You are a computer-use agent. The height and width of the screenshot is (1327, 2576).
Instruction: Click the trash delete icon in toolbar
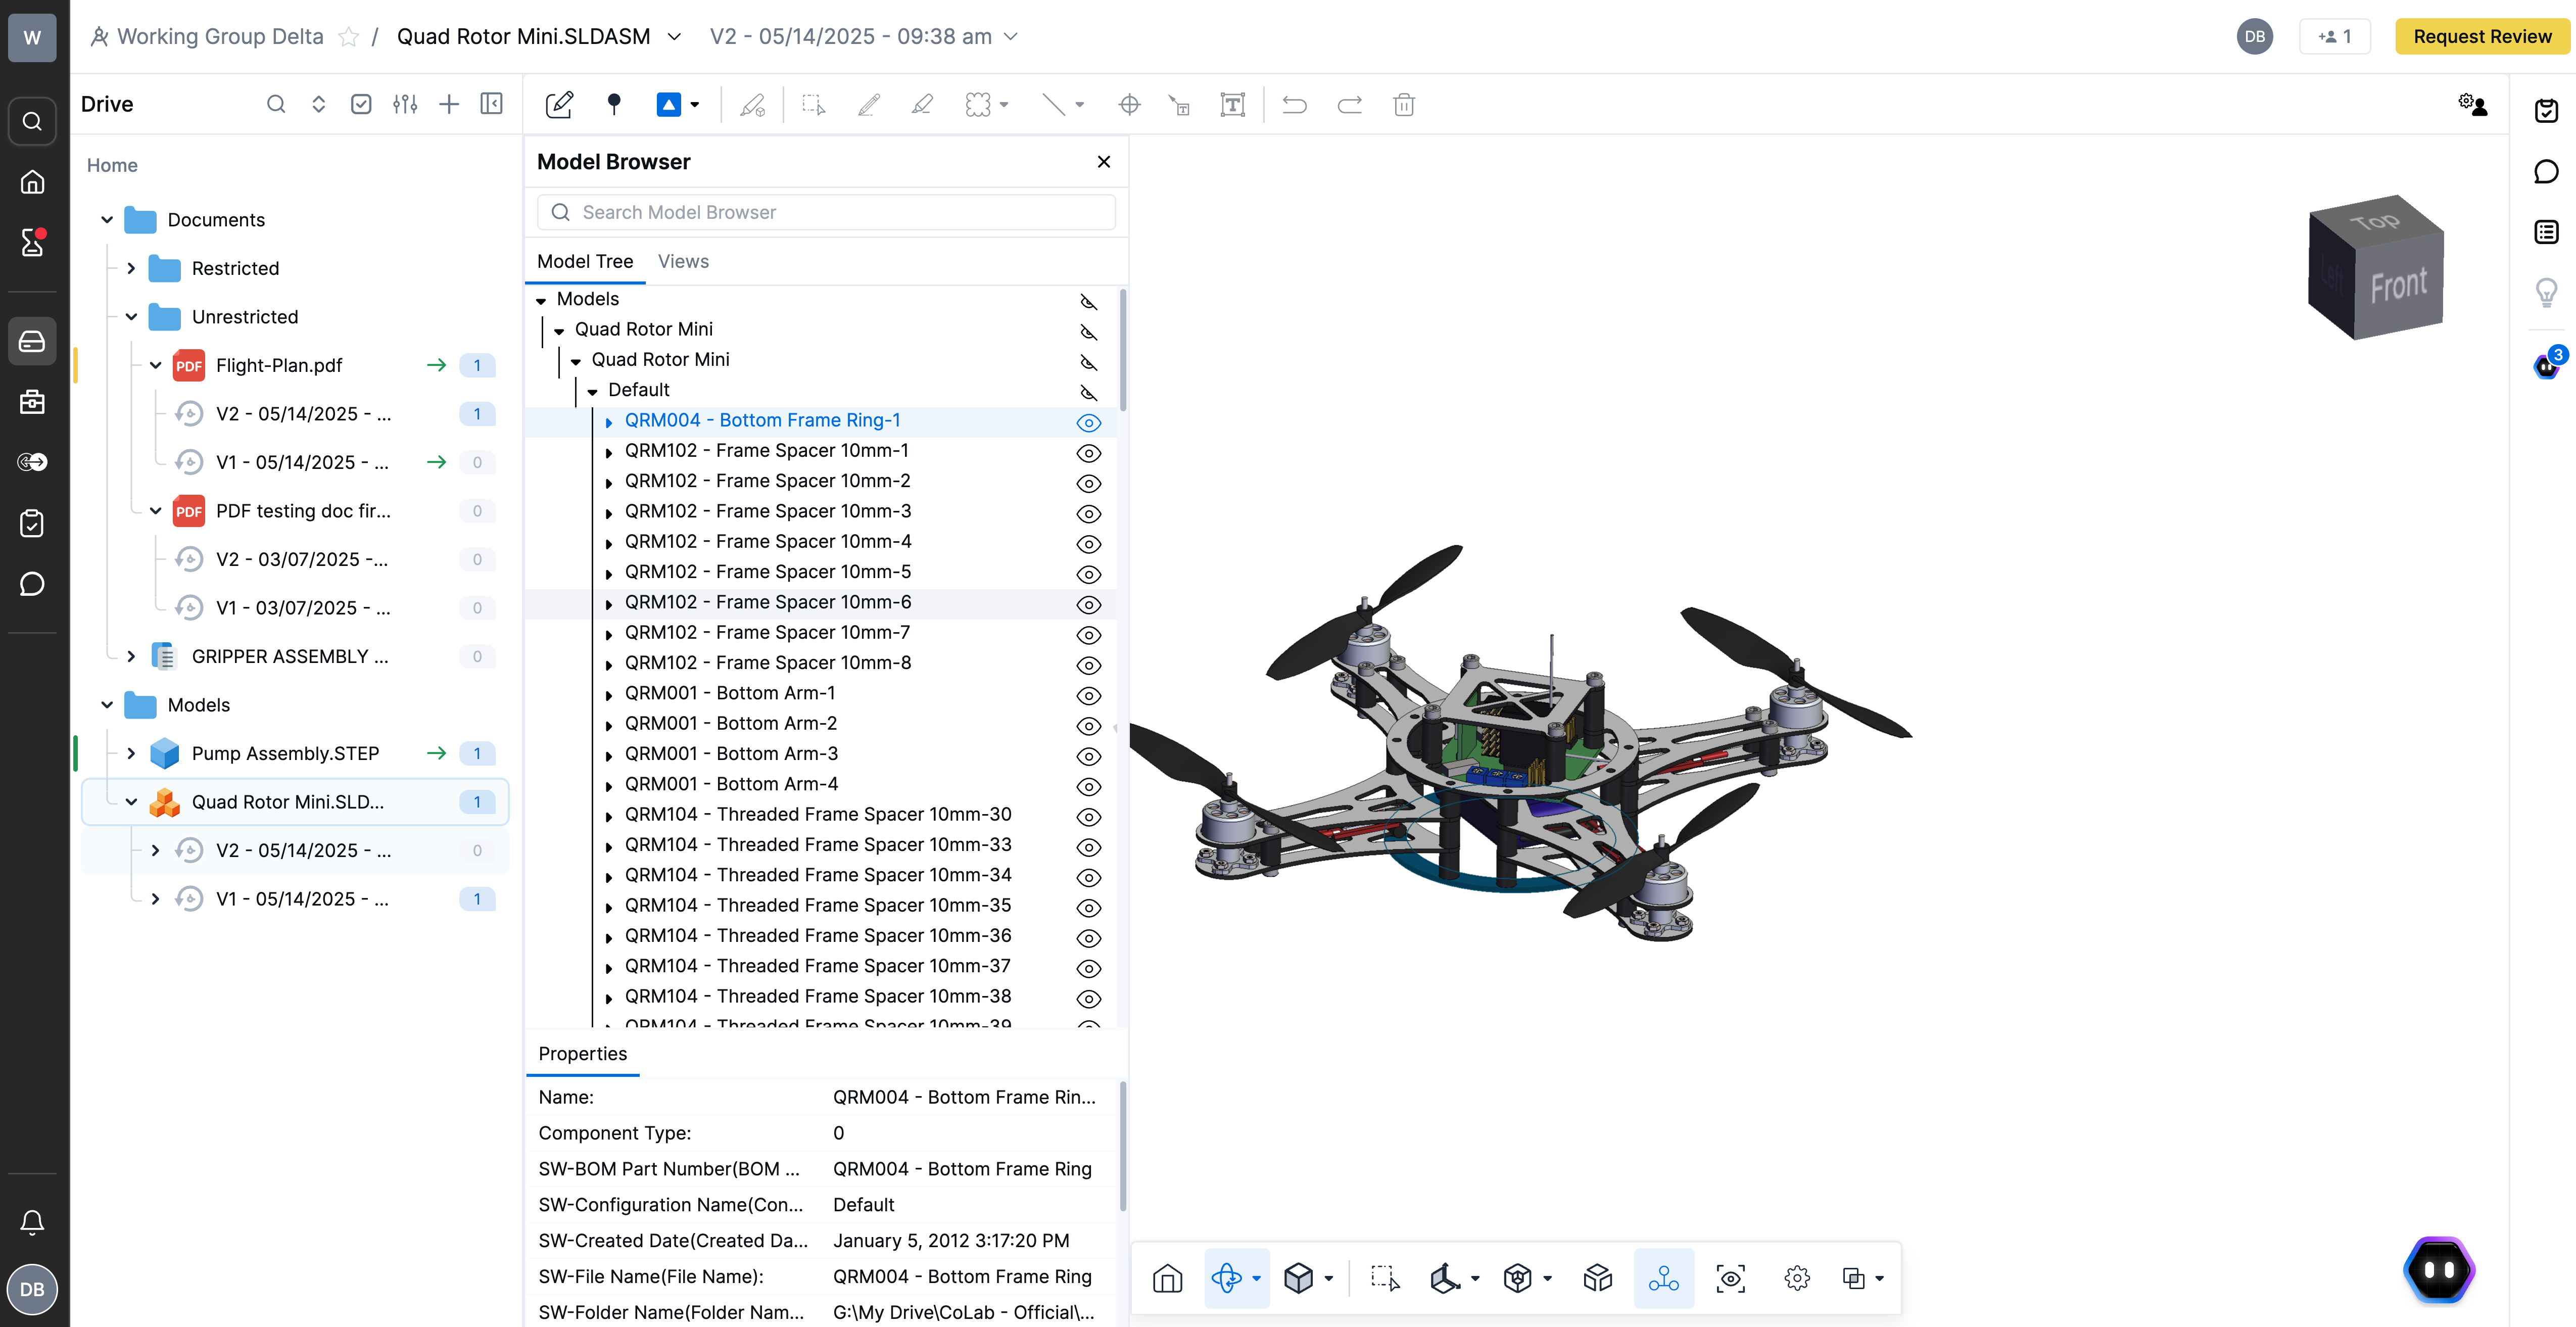1404,104
